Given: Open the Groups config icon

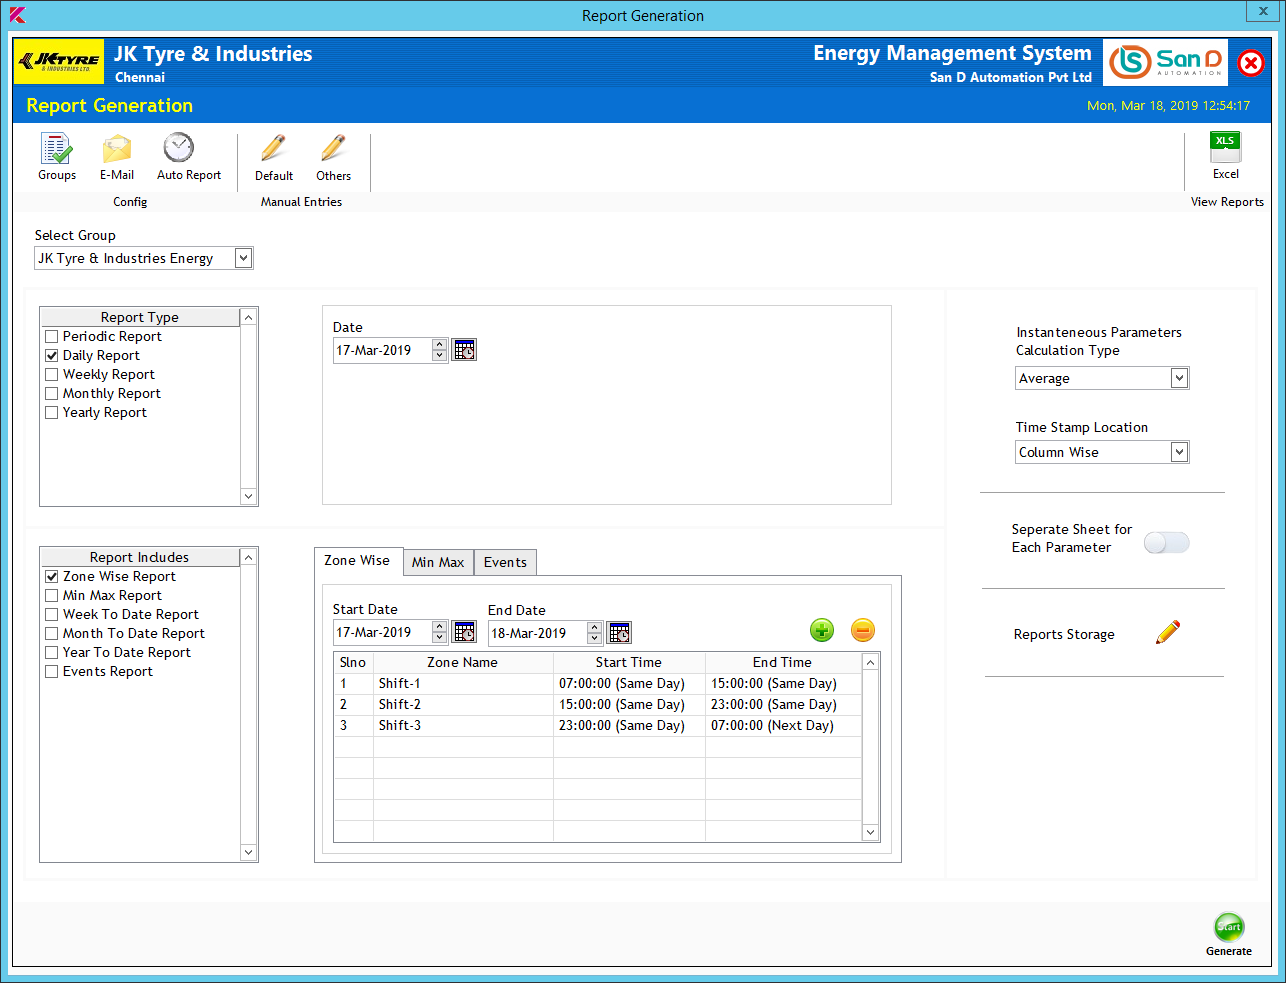Looking at the screenshot, I should (x=57, y=149).
